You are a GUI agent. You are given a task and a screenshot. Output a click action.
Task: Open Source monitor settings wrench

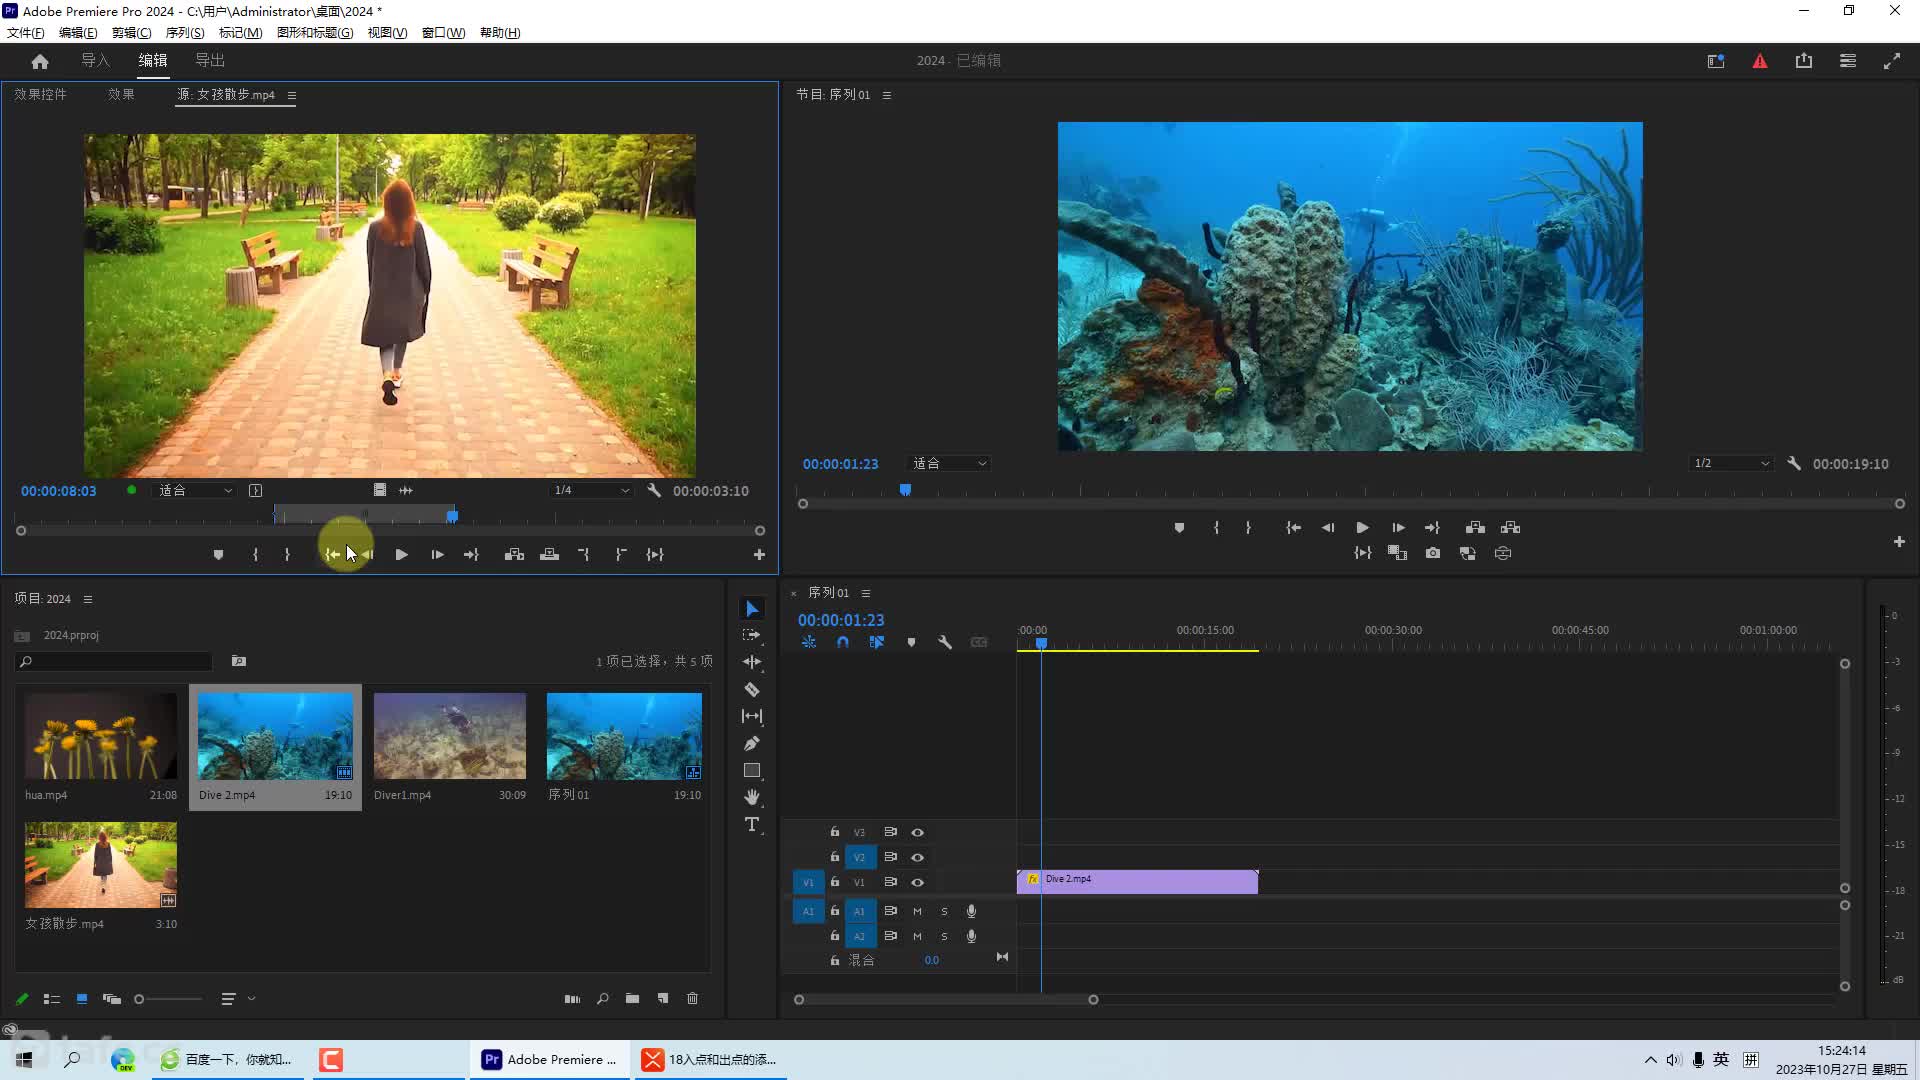click(654, 490)
